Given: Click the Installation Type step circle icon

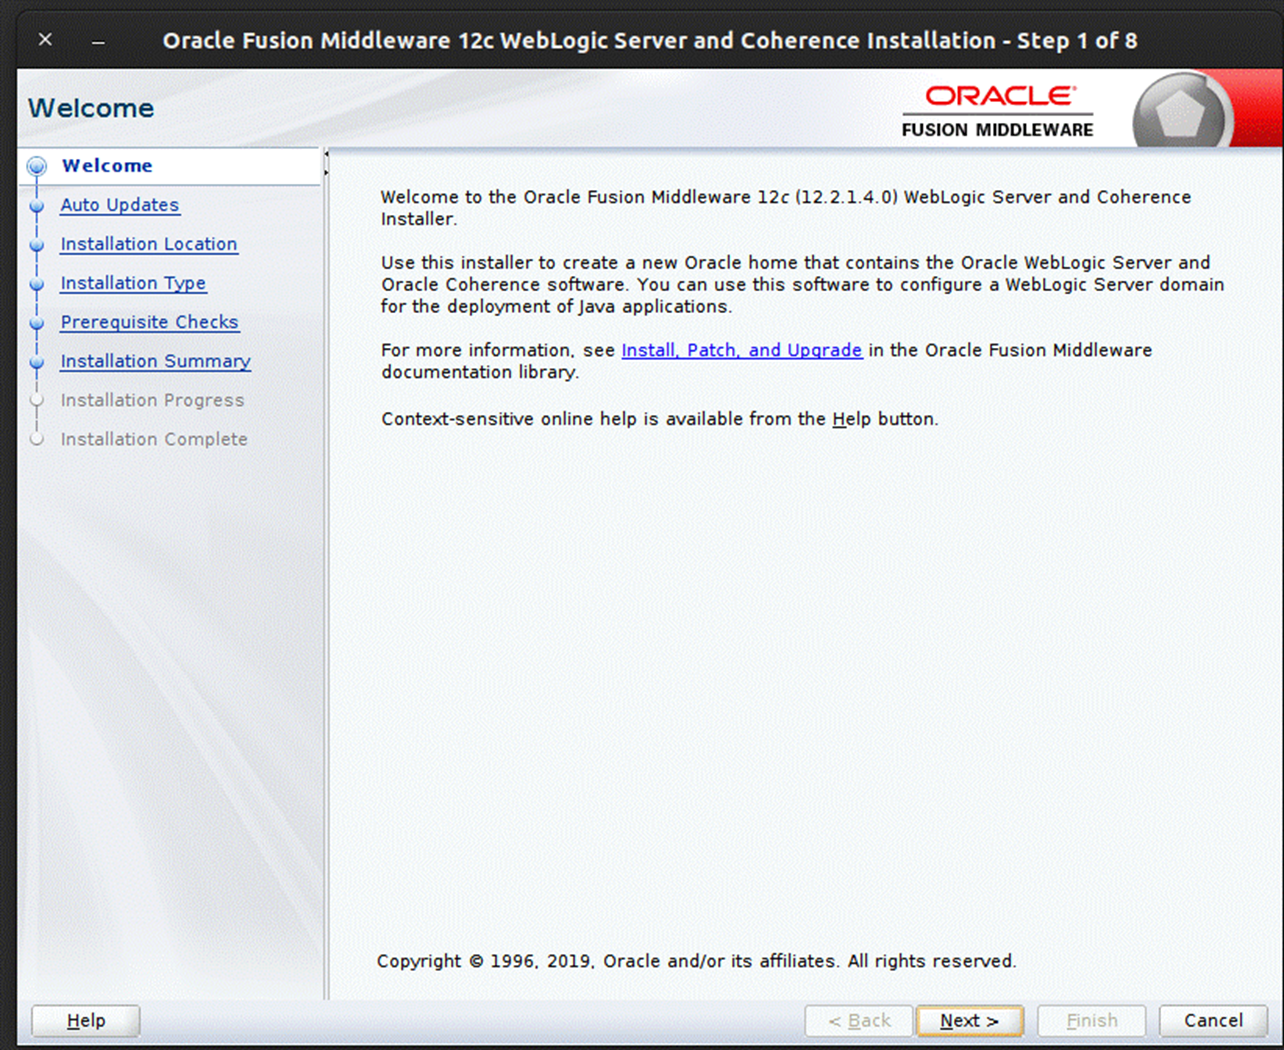Looking at the screenshot, I should tap(37, 283).
